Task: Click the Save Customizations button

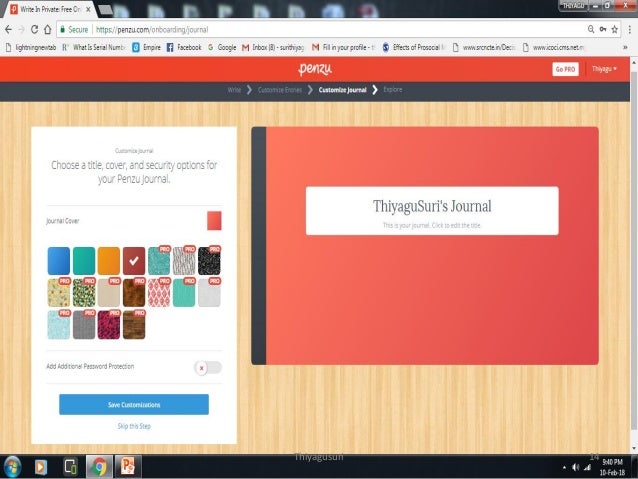Action: click(134, 405)
